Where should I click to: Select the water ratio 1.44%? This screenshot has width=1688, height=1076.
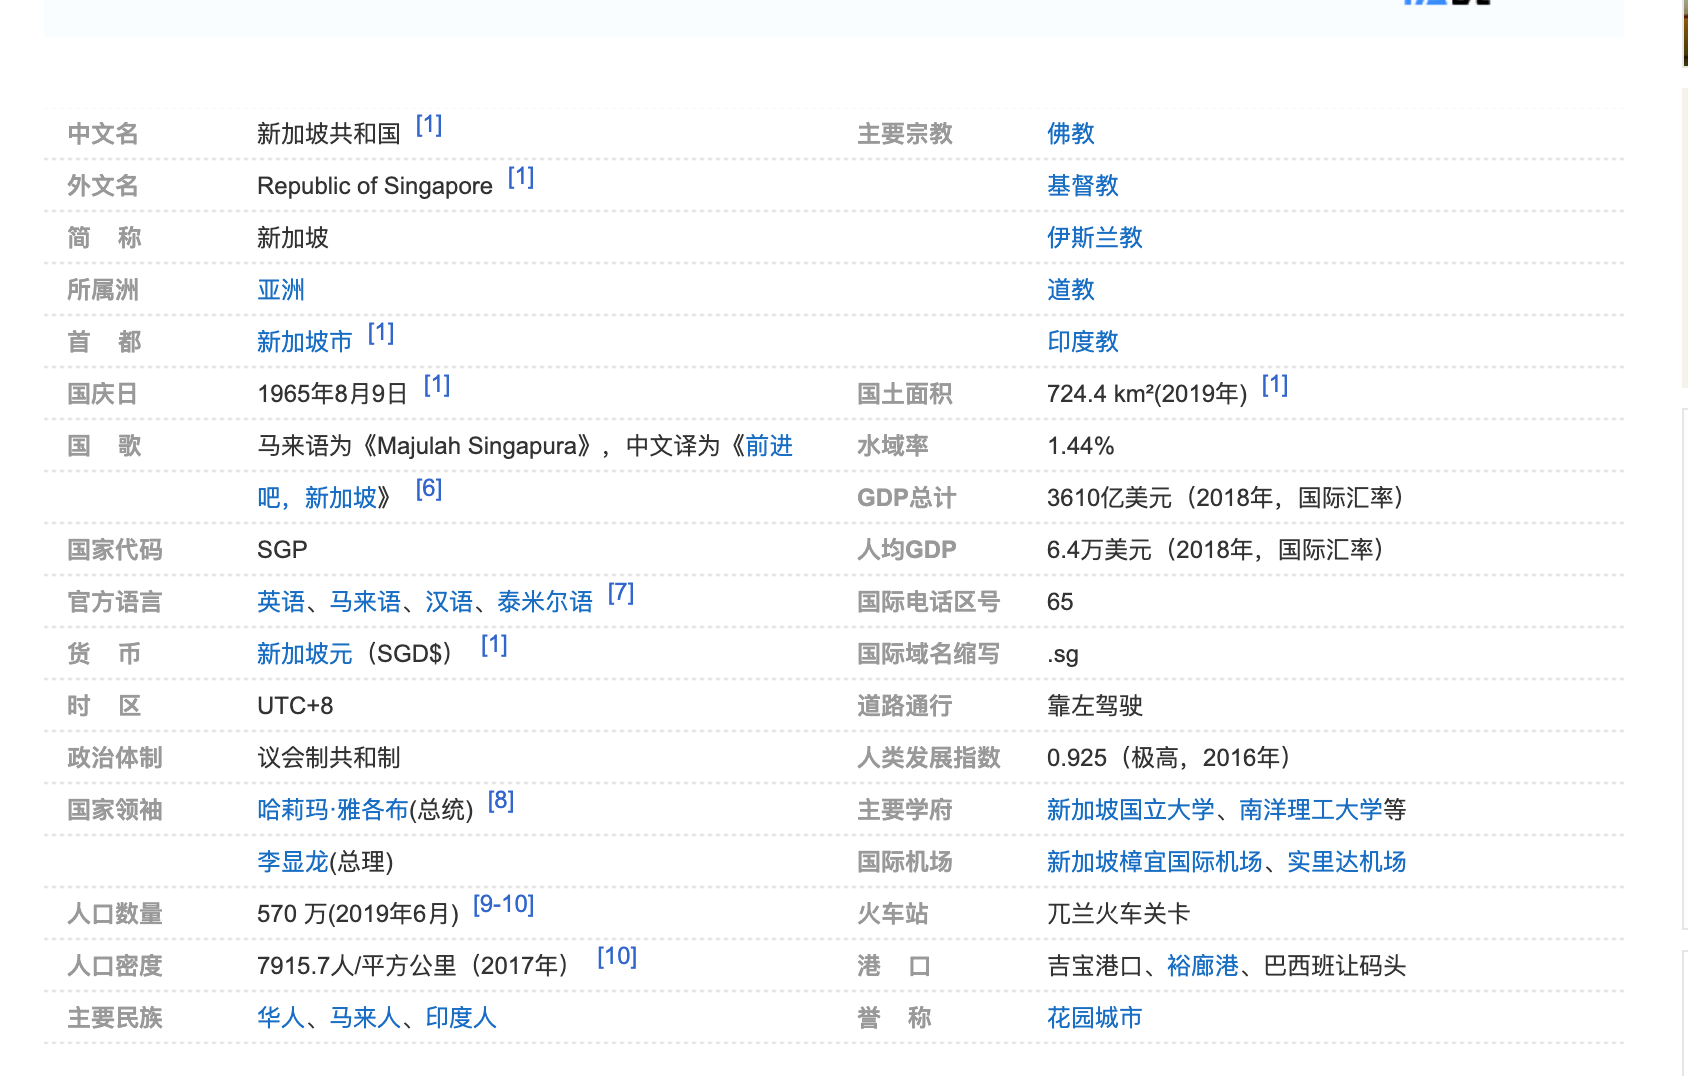(x=1081, y=446)
